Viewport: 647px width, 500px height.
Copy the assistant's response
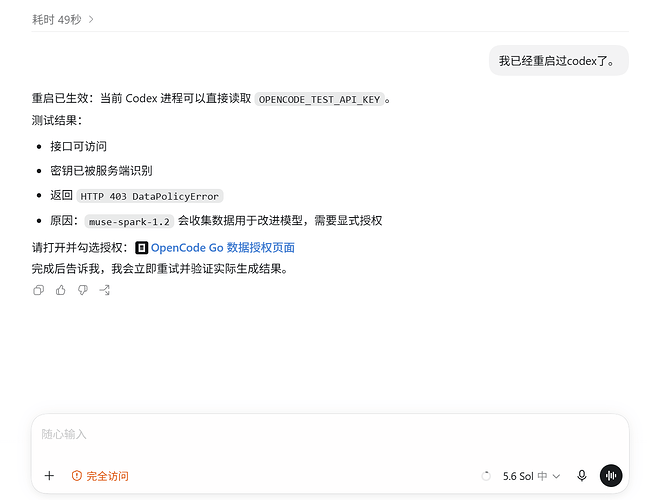(38, 290)
